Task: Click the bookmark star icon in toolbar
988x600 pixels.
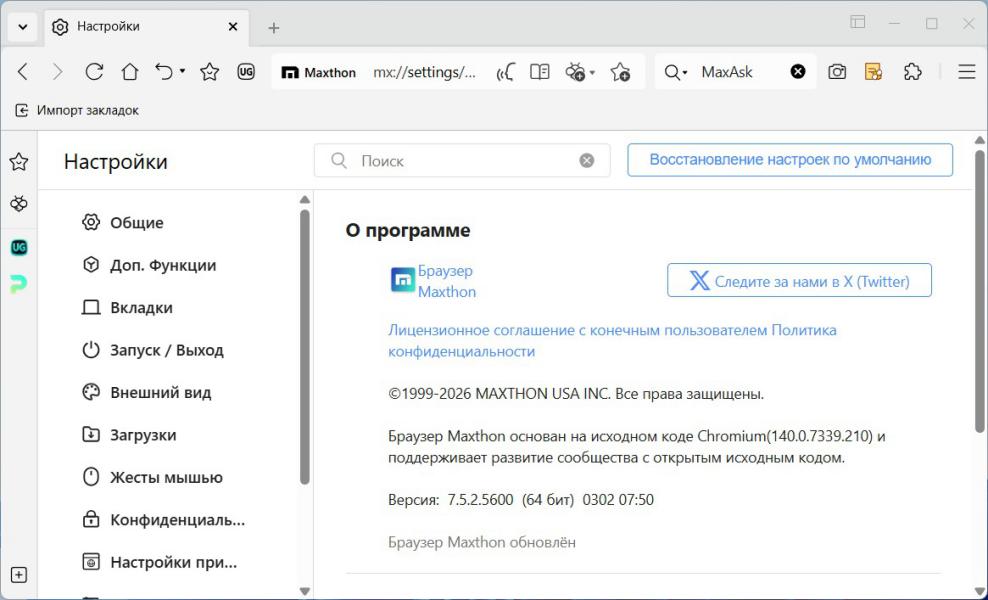Action: coord(209,72)
